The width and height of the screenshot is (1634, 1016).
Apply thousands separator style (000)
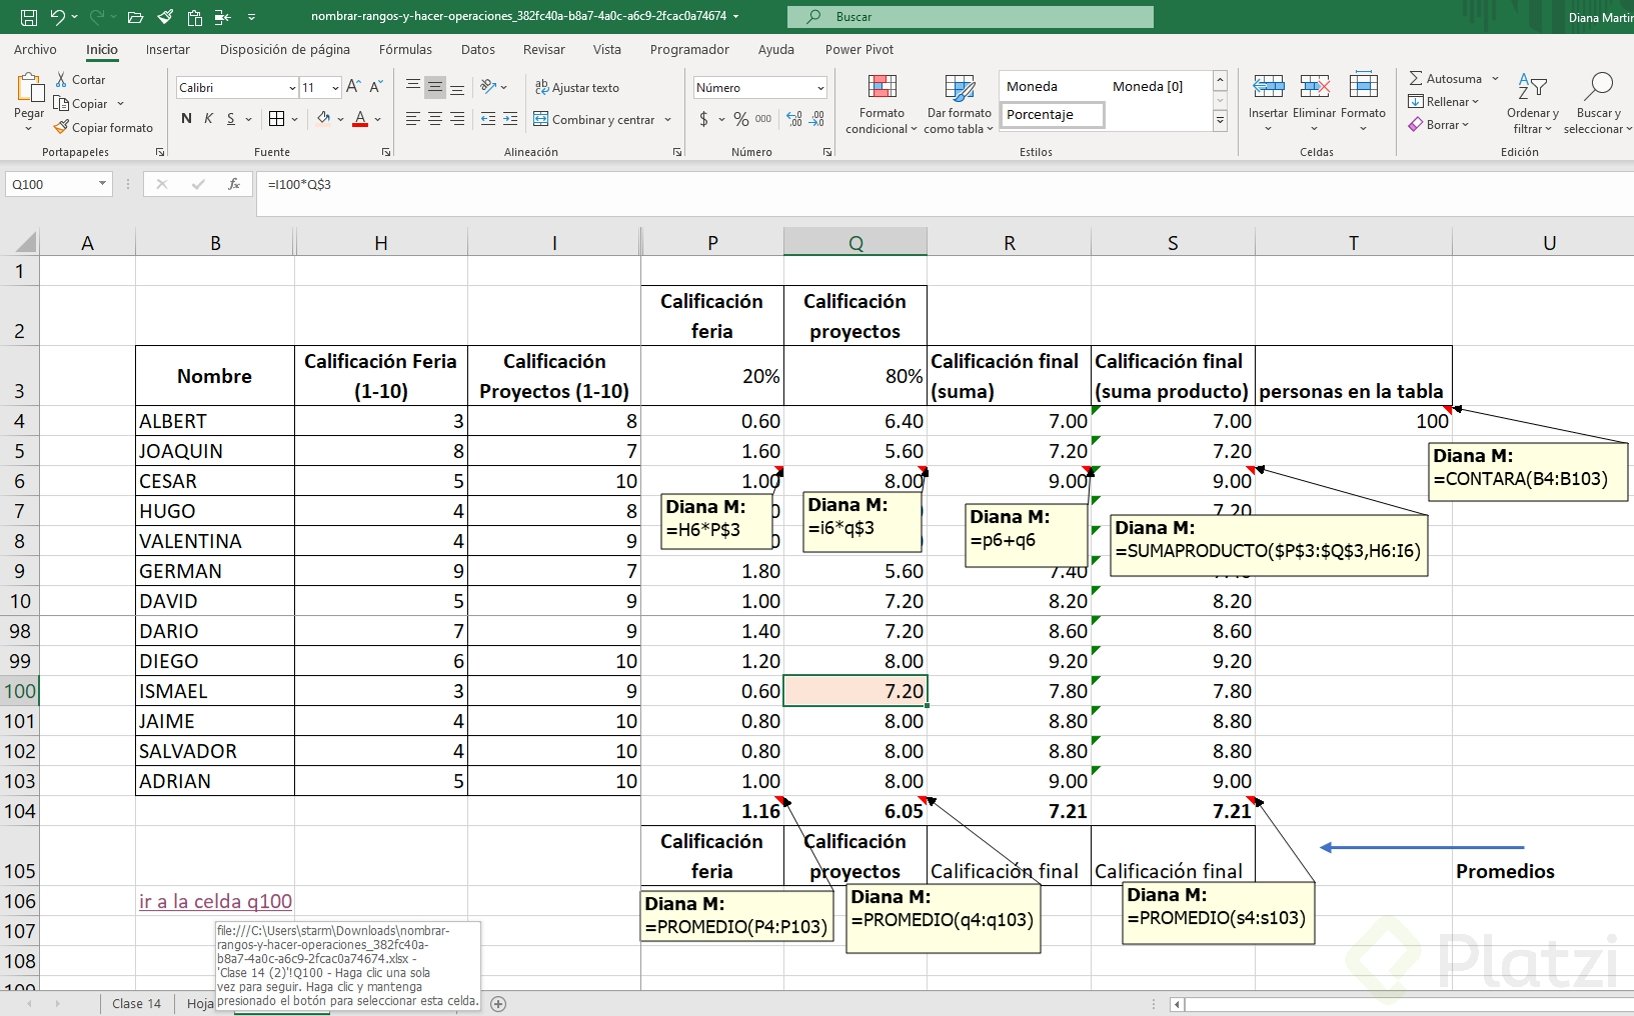763,119
